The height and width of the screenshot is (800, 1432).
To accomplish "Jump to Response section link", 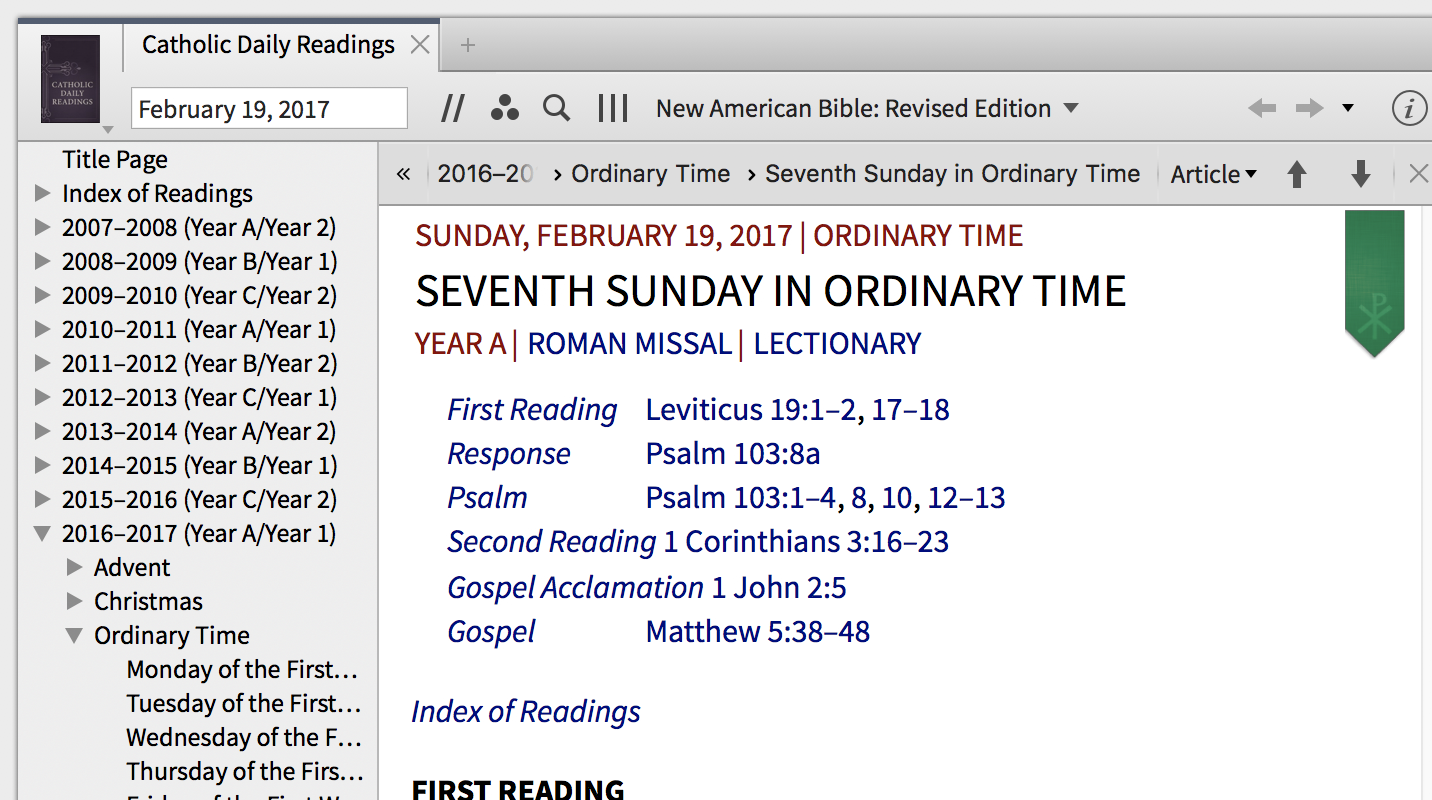I will pos(508,454).
